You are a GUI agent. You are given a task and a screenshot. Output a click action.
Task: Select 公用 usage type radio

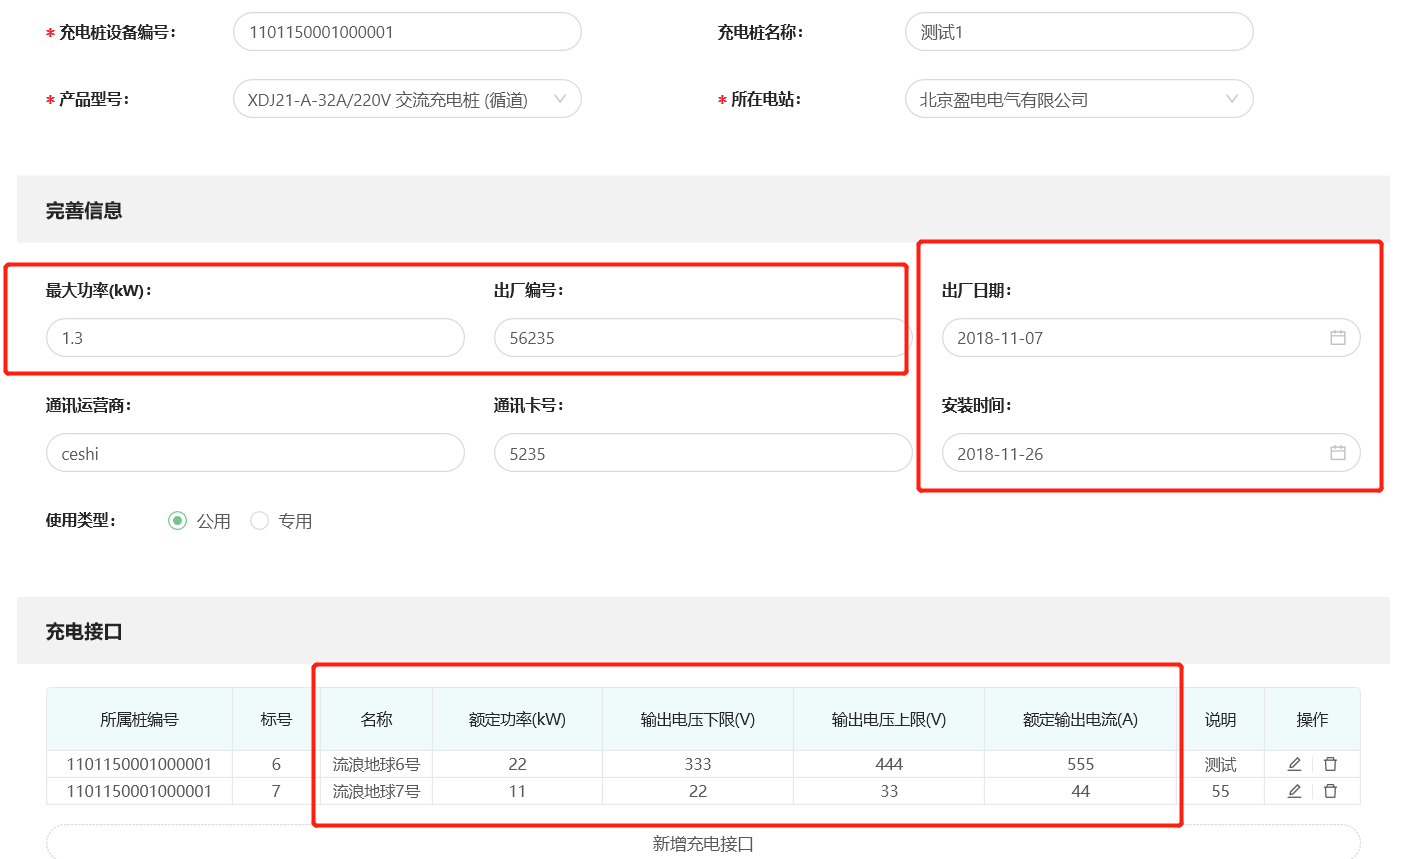coord(177,521)
